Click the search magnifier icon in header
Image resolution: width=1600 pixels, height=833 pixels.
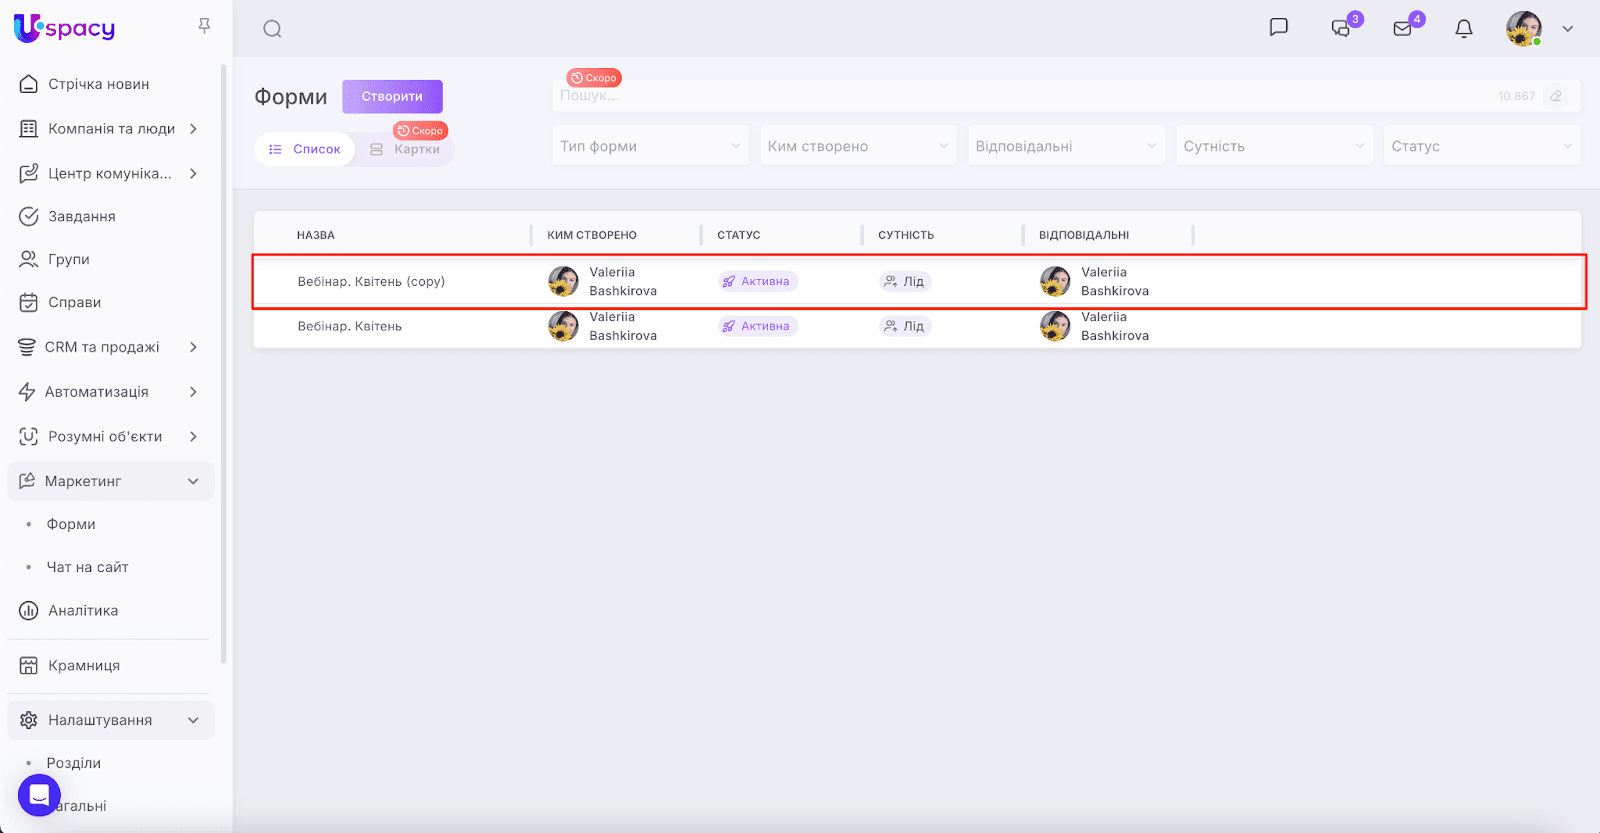[x=272, y=29]
